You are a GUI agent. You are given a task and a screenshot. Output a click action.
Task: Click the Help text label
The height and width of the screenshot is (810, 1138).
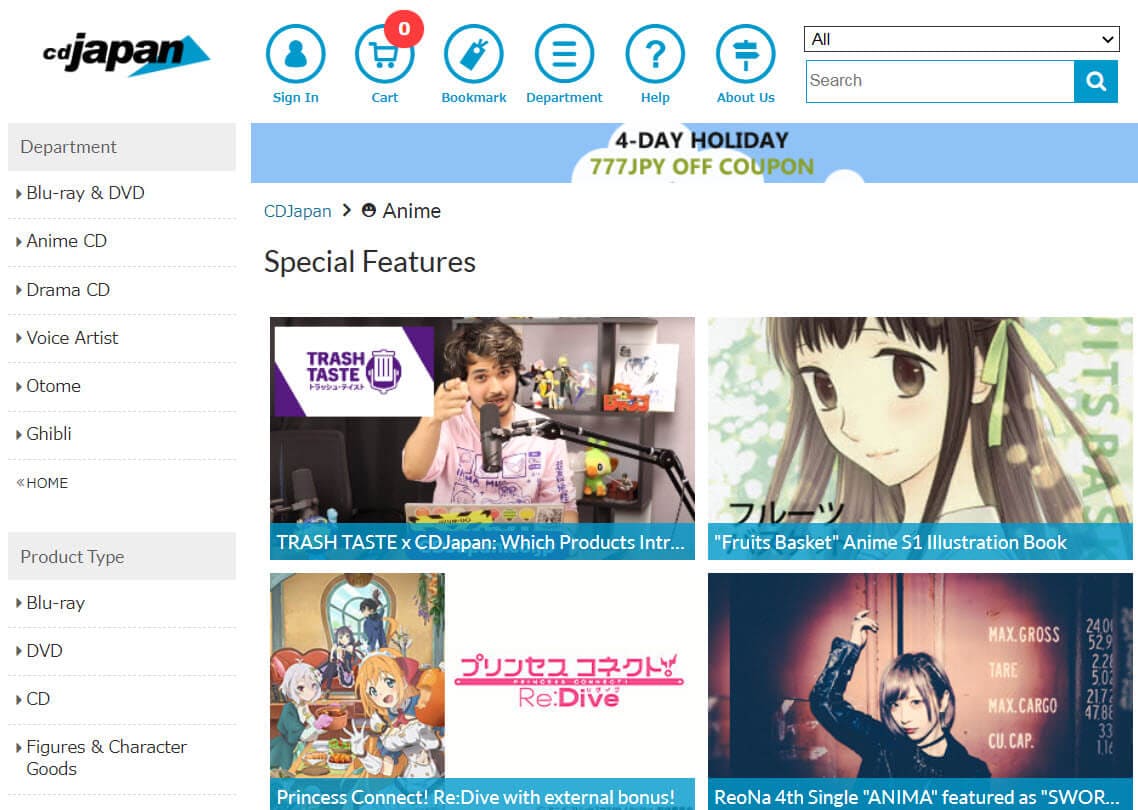pos(655,97)
